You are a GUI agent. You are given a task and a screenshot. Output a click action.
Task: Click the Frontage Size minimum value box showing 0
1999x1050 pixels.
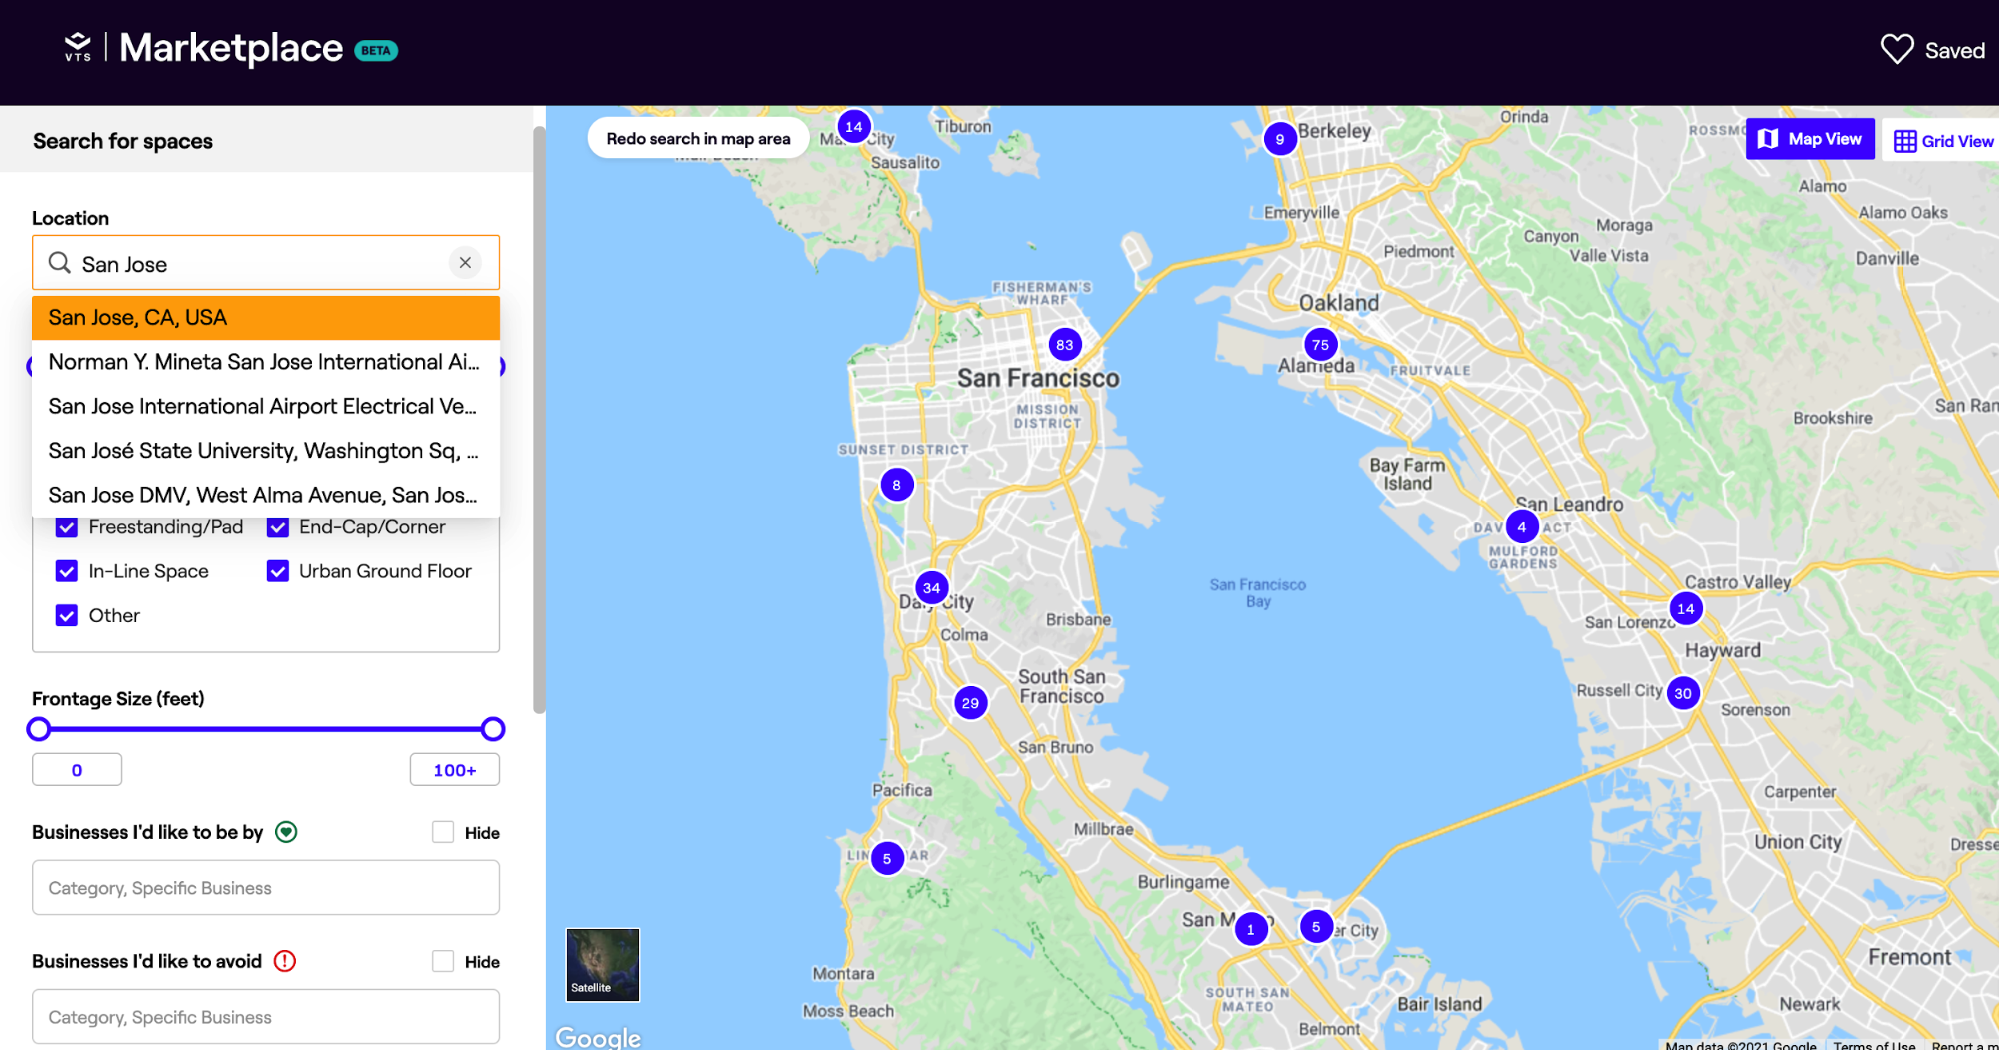tap(77, 770)
